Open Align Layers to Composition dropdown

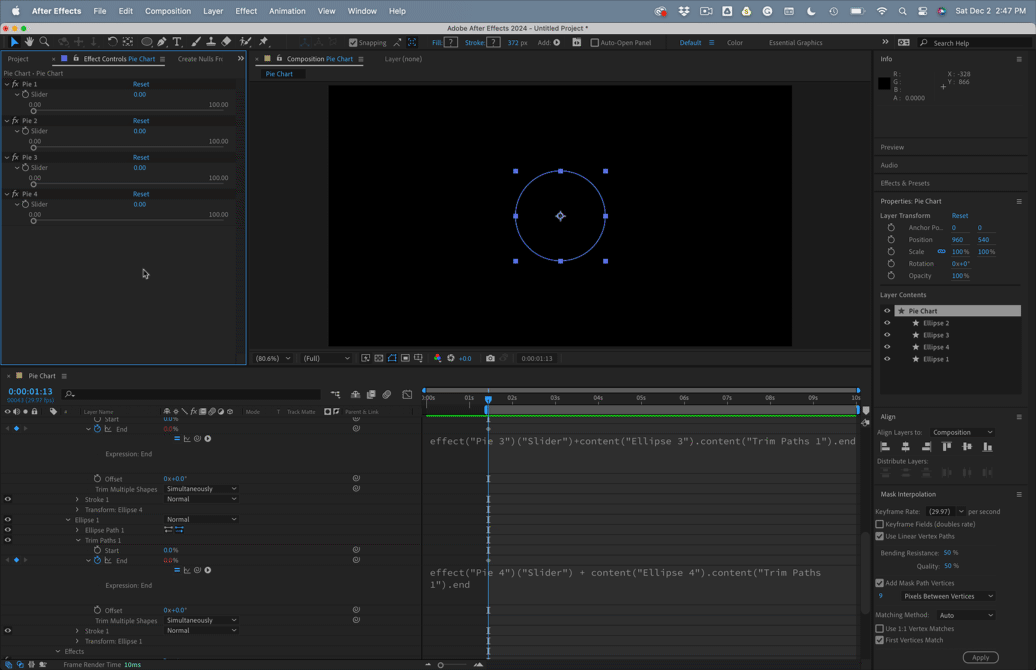coord(963,432)
